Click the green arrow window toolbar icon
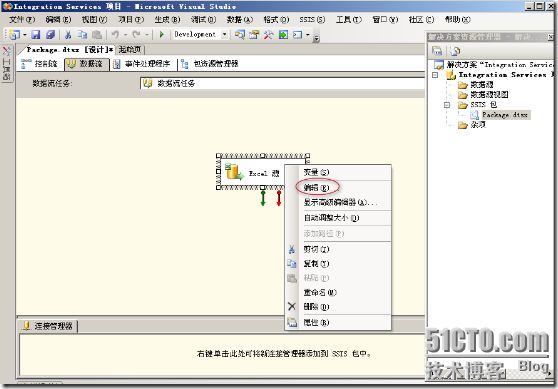 click(283, 35)
